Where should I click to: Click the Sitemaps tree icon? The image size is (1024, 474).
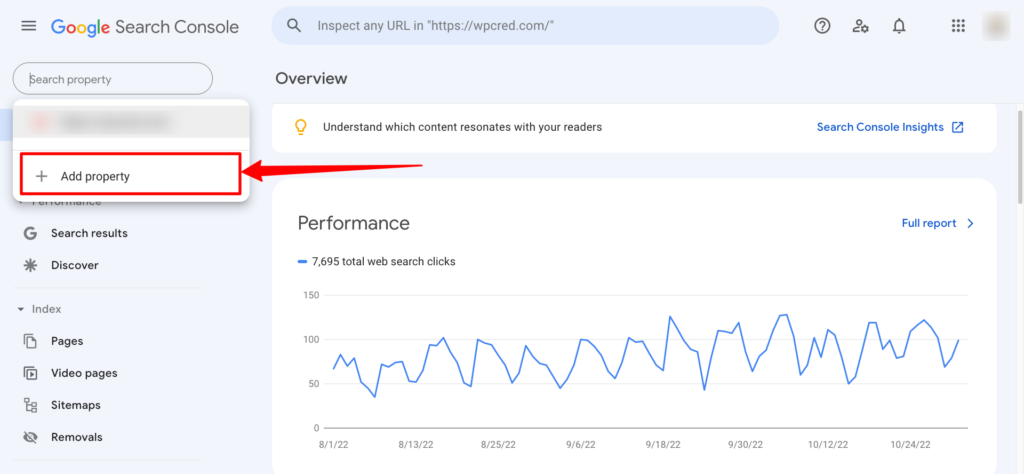30,405
